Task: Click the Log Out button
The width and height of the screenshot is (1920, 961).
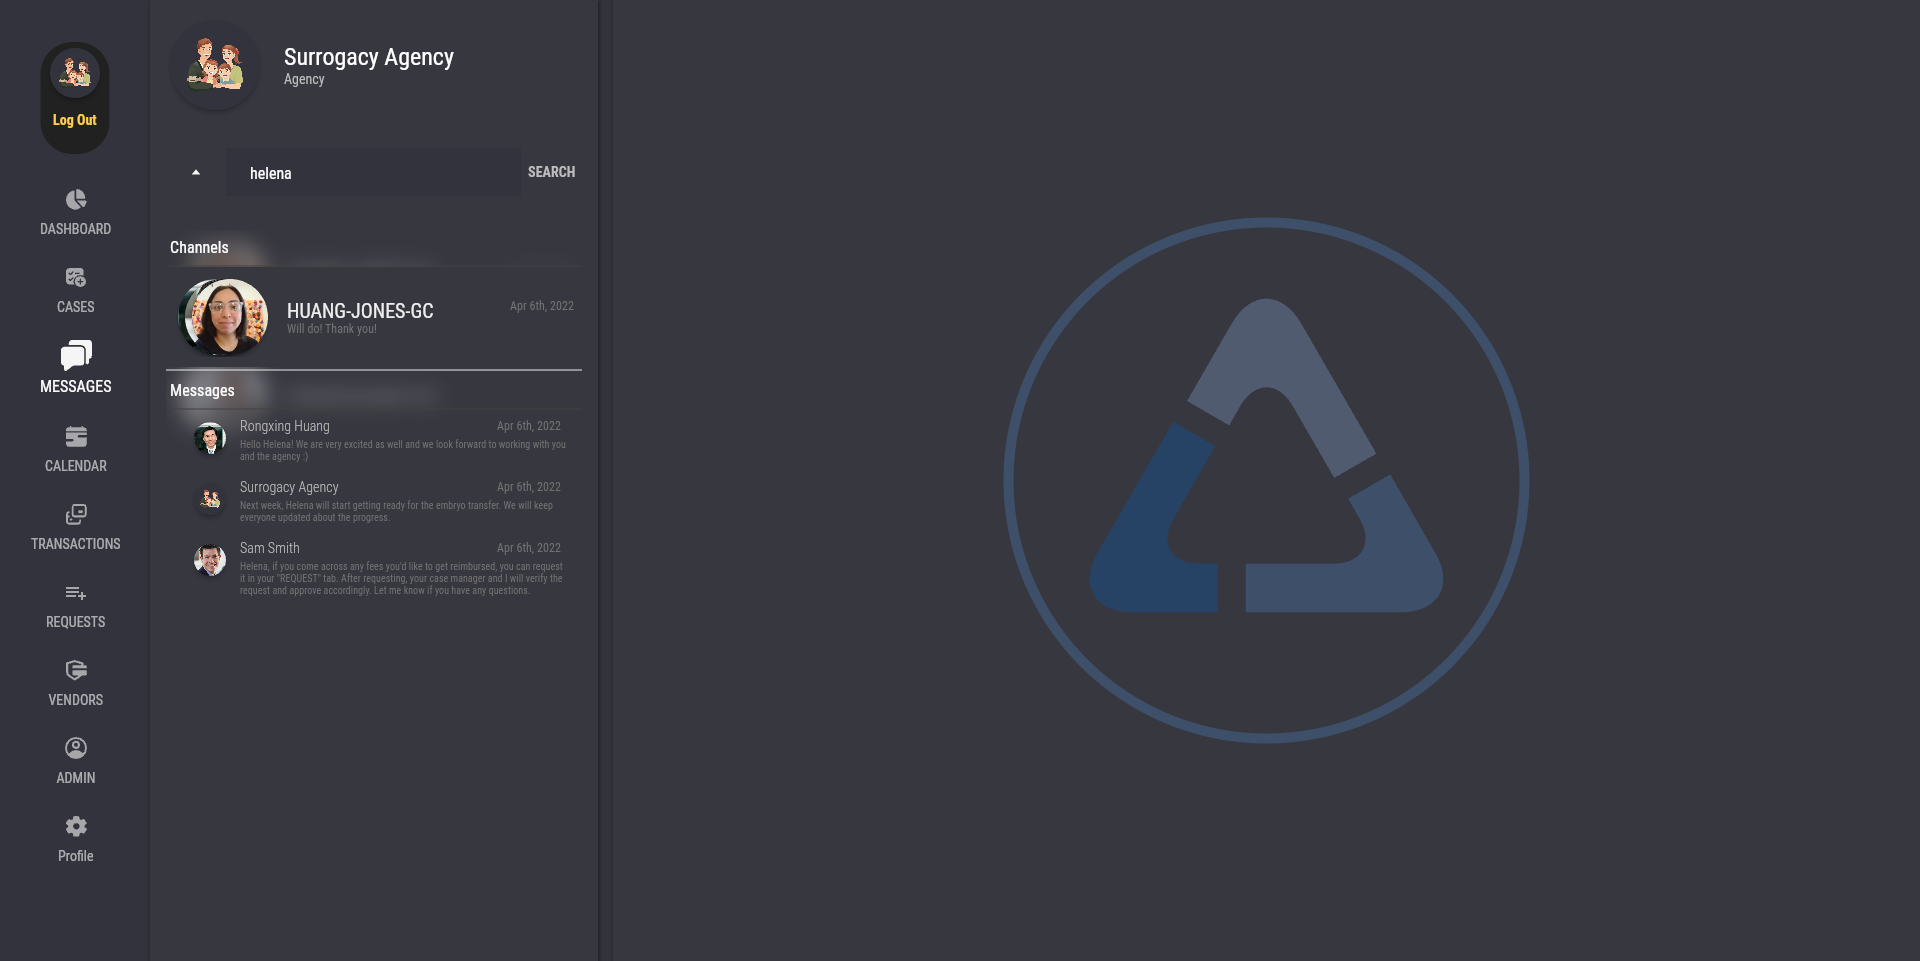Action: 75,120
